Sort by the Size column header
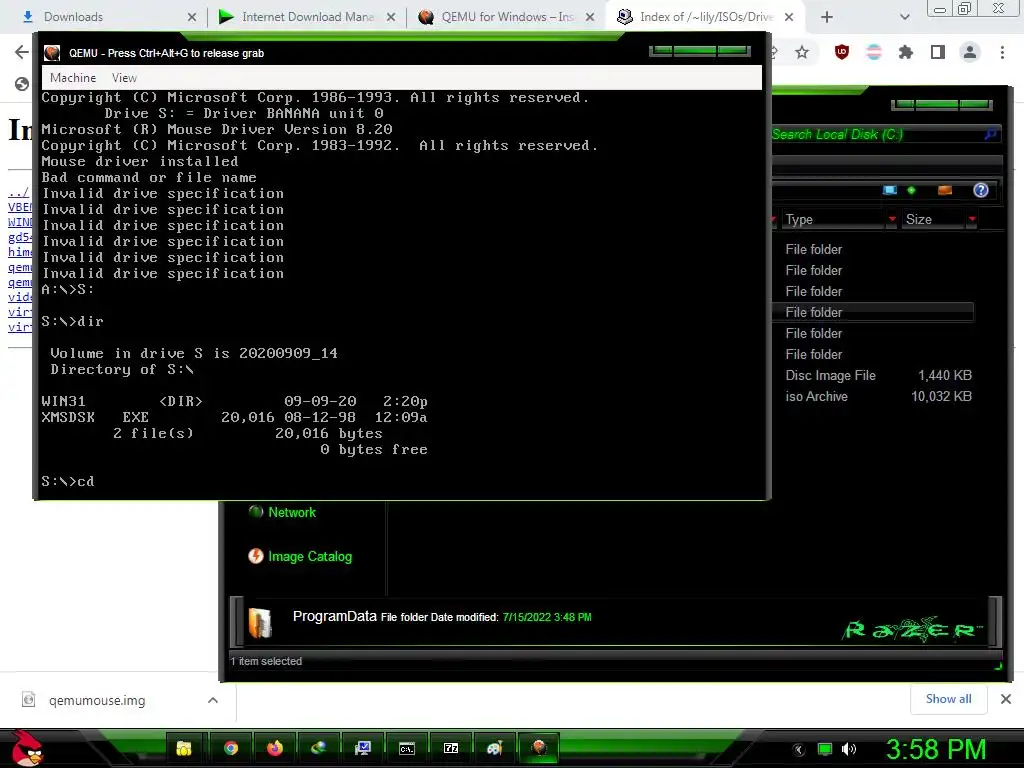Screen dimensions: 1024x768 (933, 219)
